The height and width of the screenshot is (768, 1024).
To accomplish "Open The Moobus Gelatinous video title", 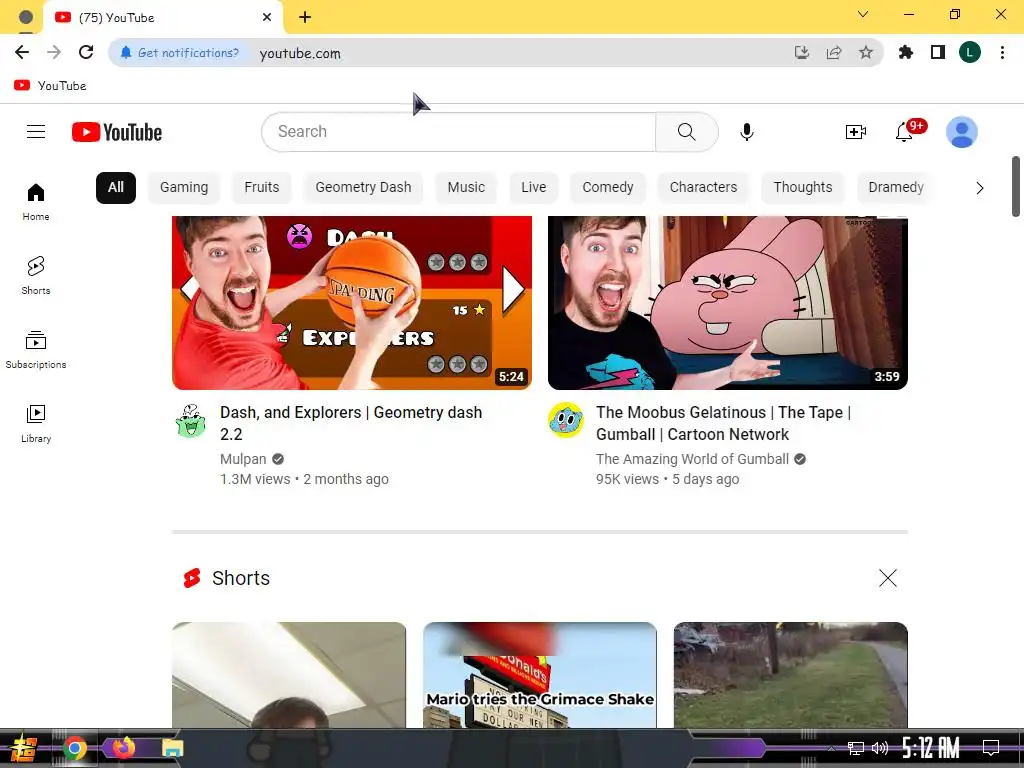I will (724, 423).
